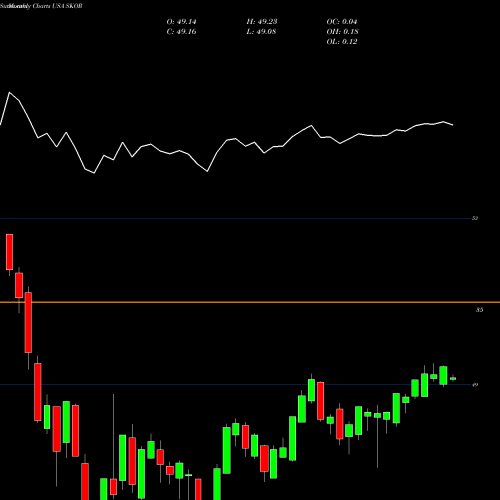Viewport: 500px width, 500px height.
Task: Click the "H: 49.23" high value
Action: (262, 22)
